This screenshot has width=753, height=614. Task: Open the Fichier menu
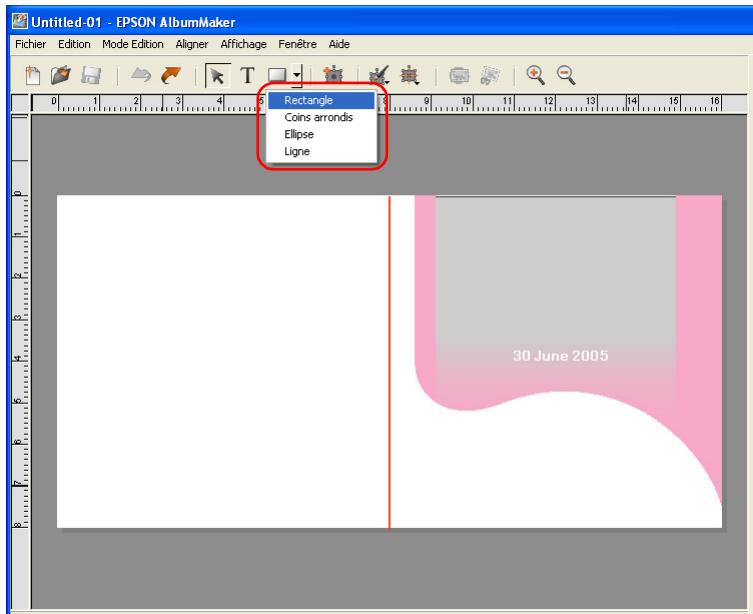point(31,44)
